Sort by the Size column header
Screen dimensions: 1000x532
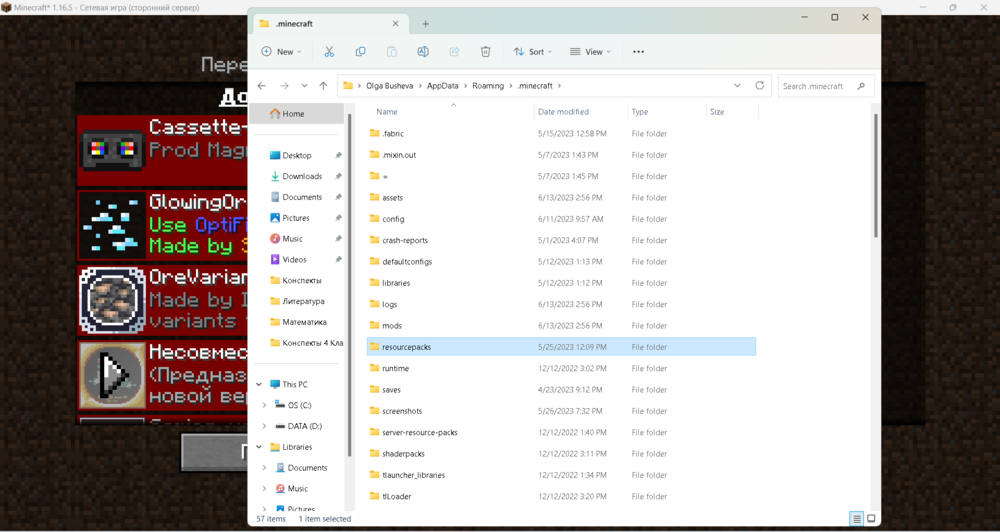(x=717, y=112)
